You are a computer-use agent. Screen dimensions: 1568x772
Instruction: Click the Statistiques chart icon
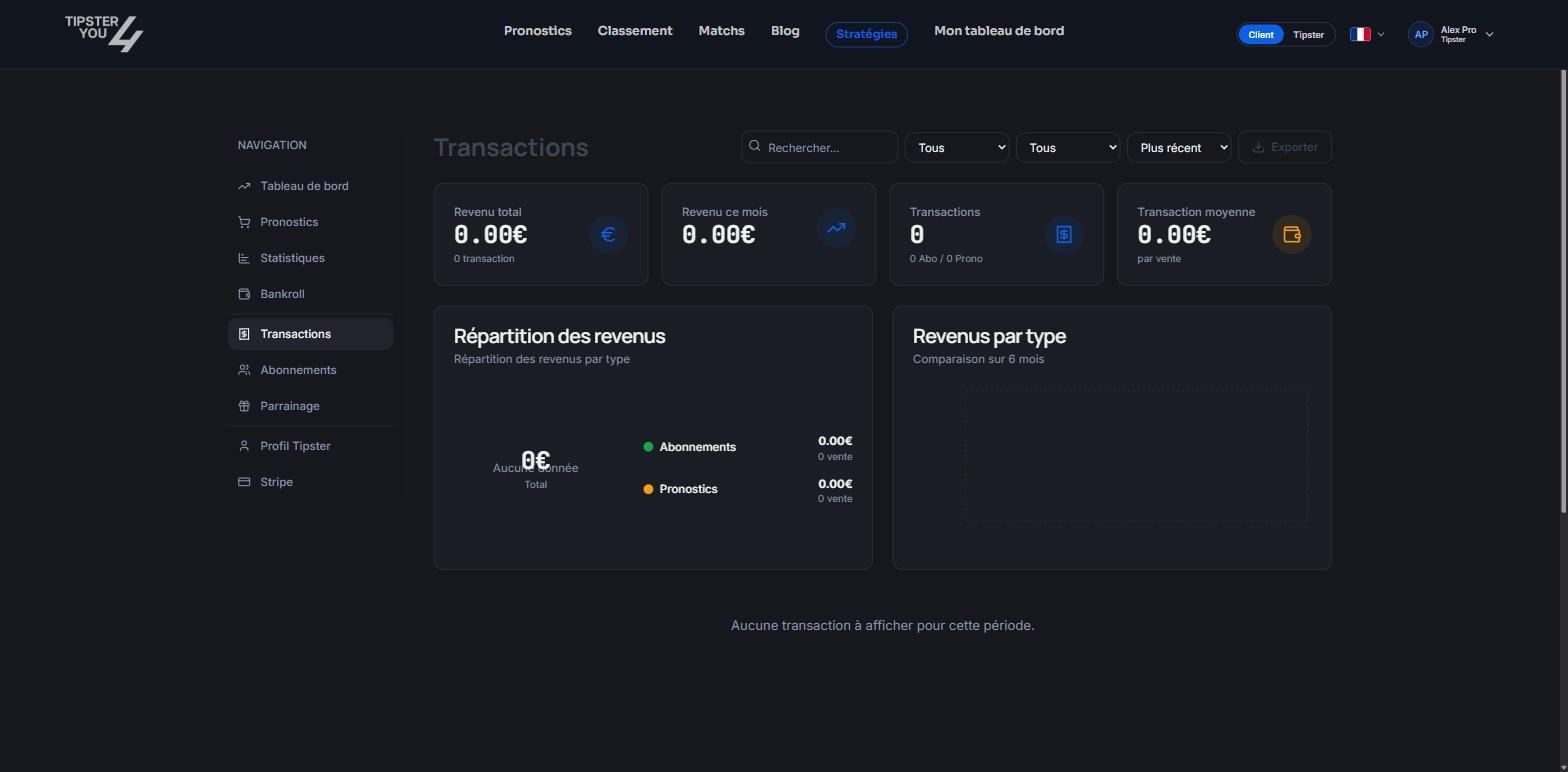[244, 258]
